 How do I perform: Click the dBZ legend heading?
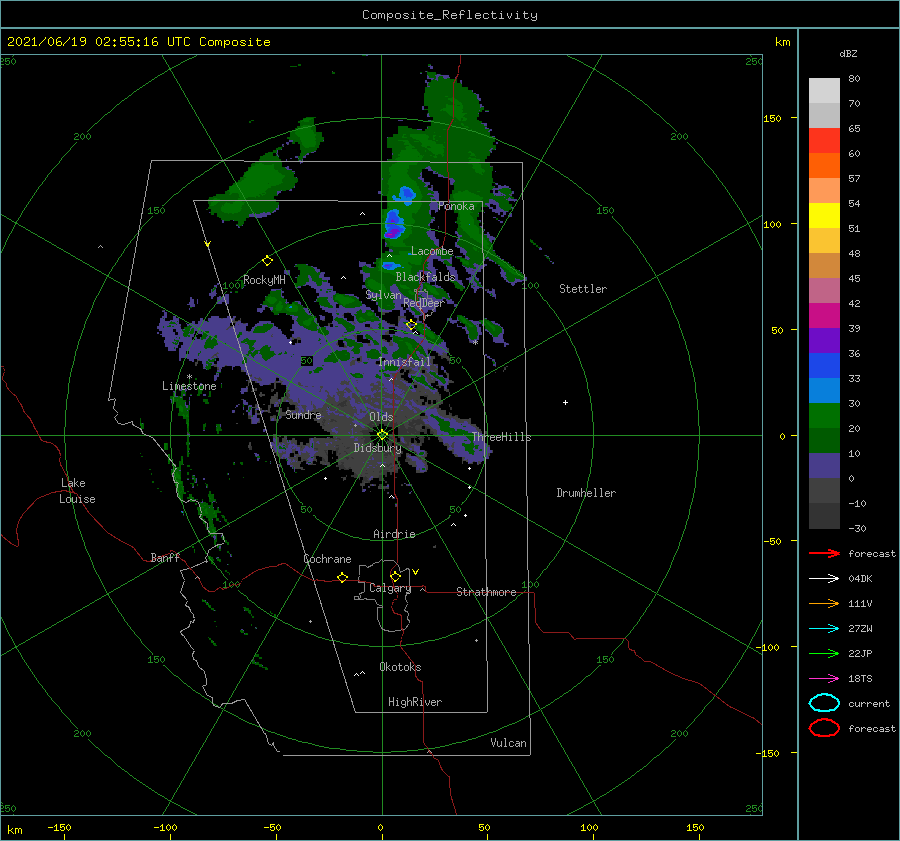848,53
